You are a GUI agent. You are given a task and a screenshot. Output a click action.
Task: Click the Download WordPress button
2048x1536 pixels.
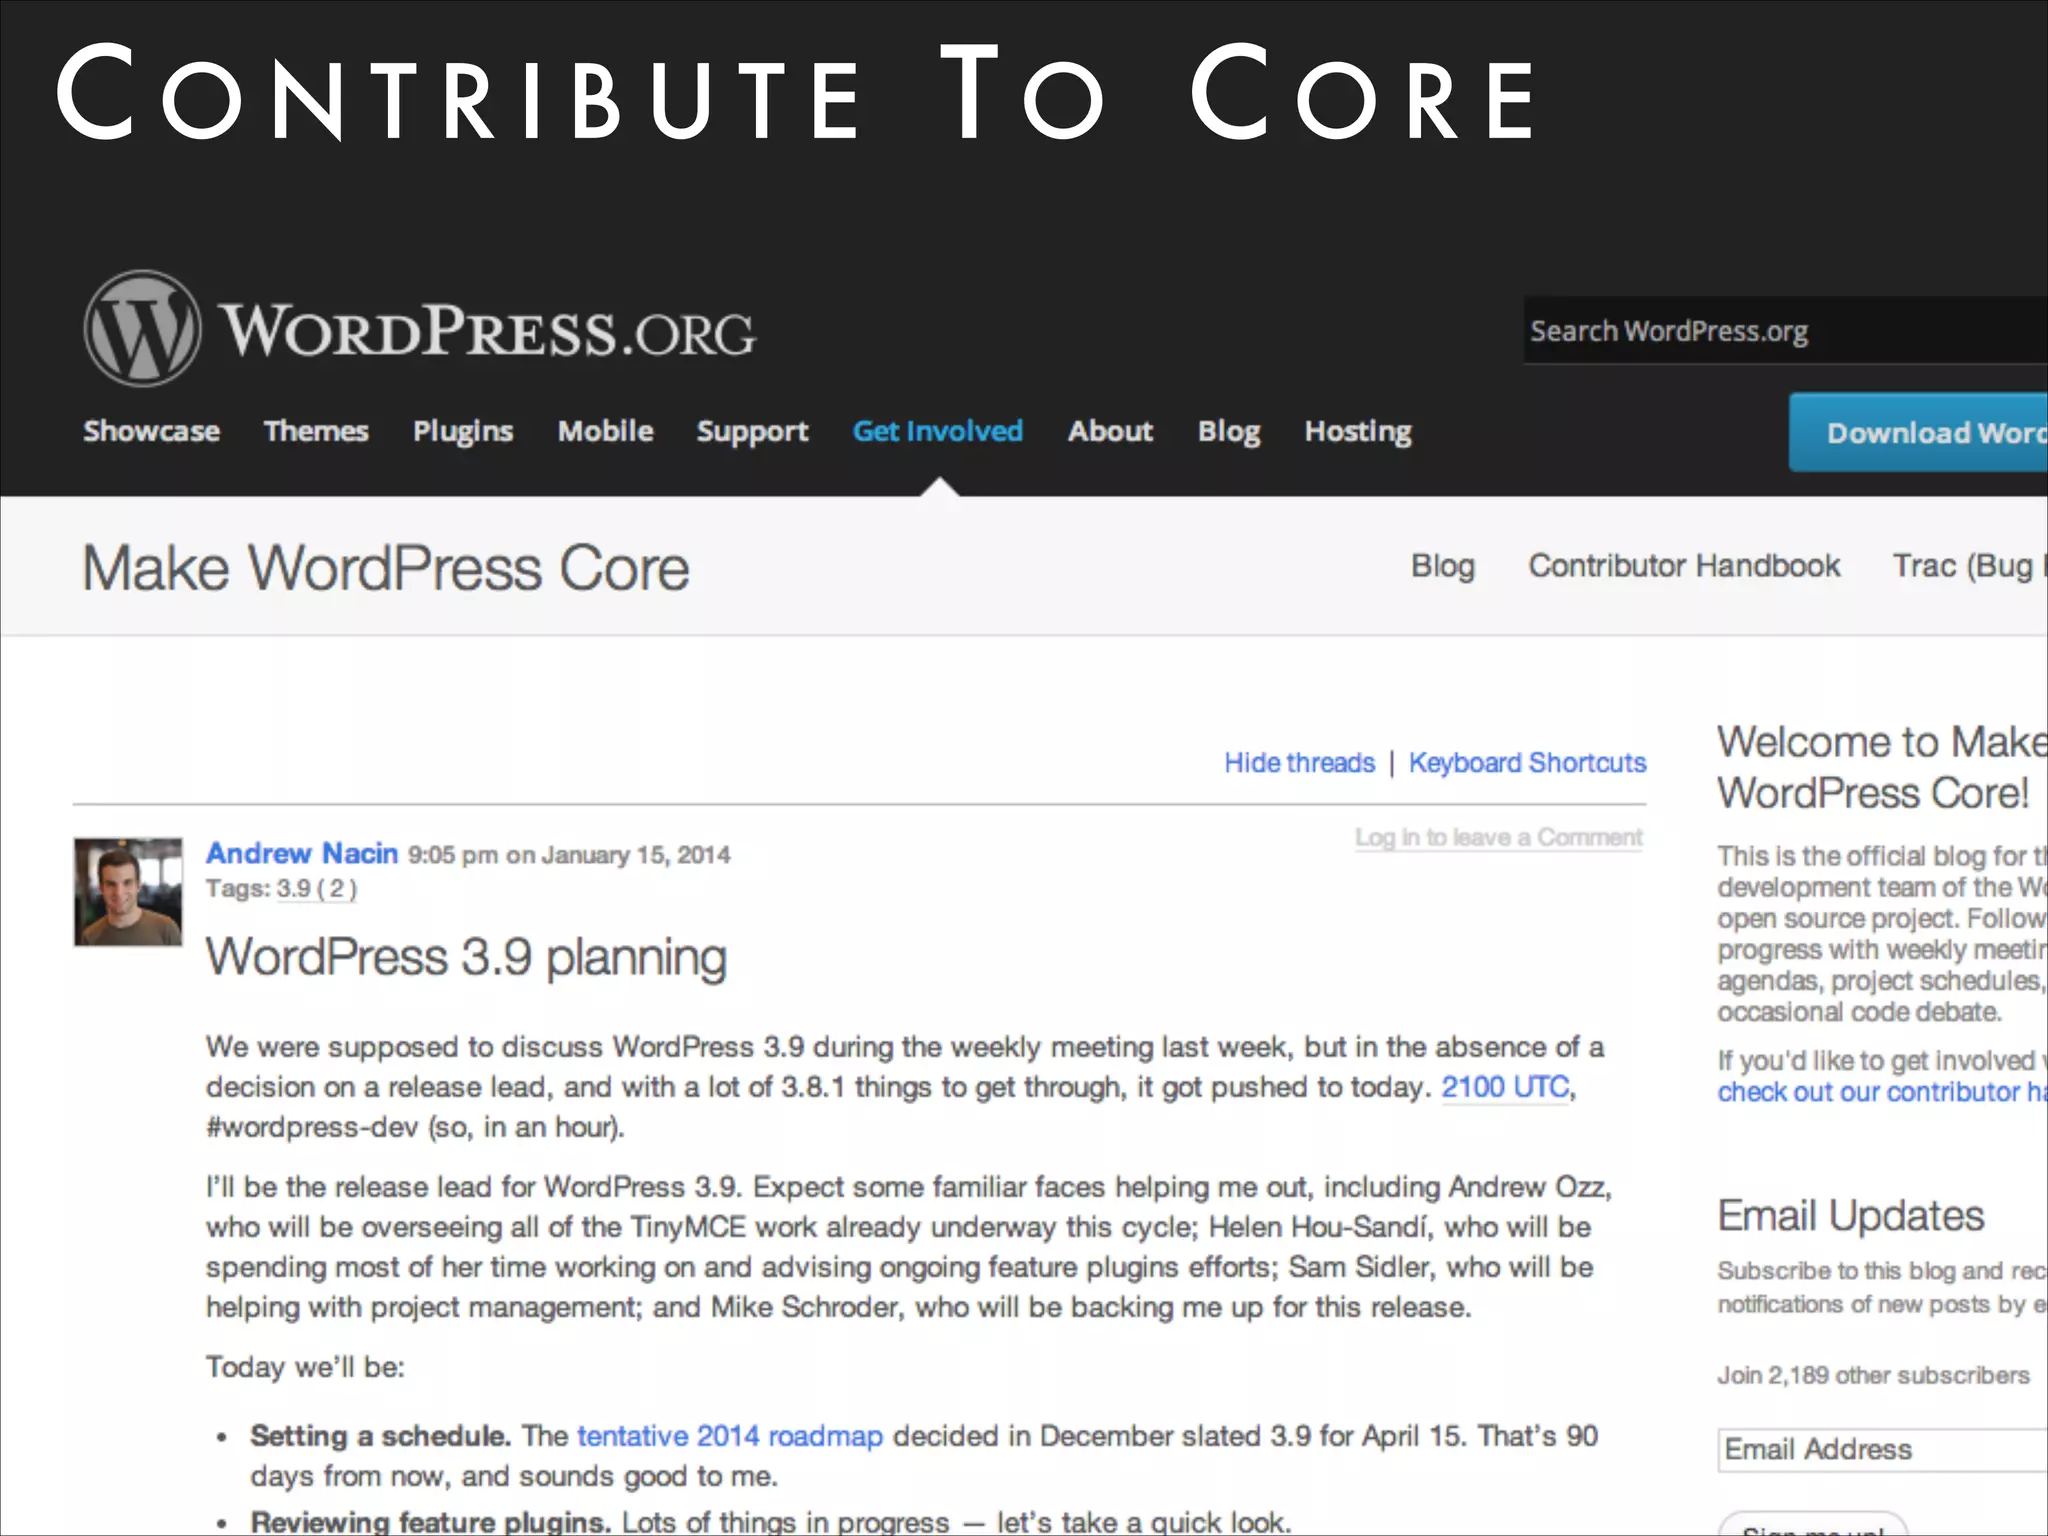1918,432
